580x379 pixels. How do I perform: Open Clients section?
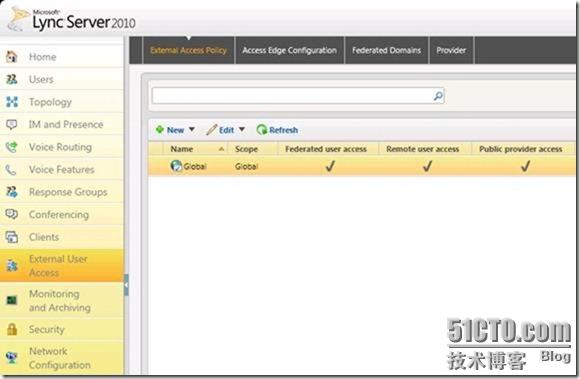coord(61,237)
